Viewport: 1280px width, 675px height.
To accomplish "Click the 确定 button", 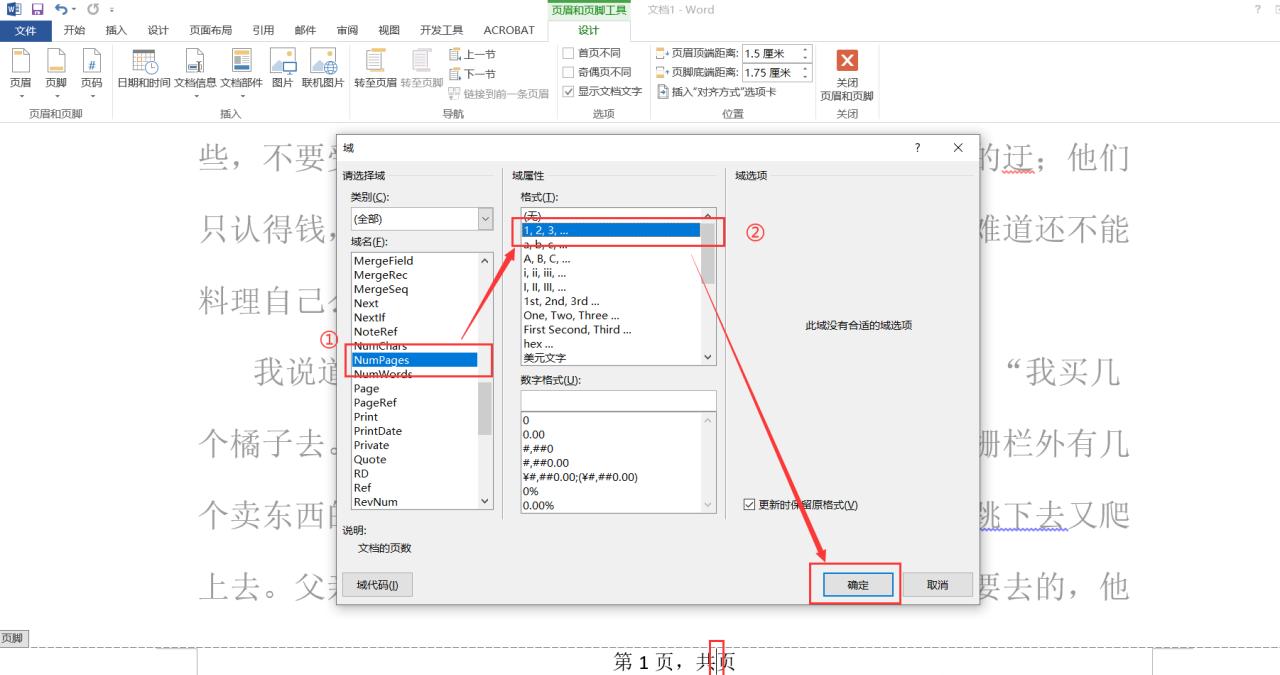I will pyautogui.click(x=858, y=585).
